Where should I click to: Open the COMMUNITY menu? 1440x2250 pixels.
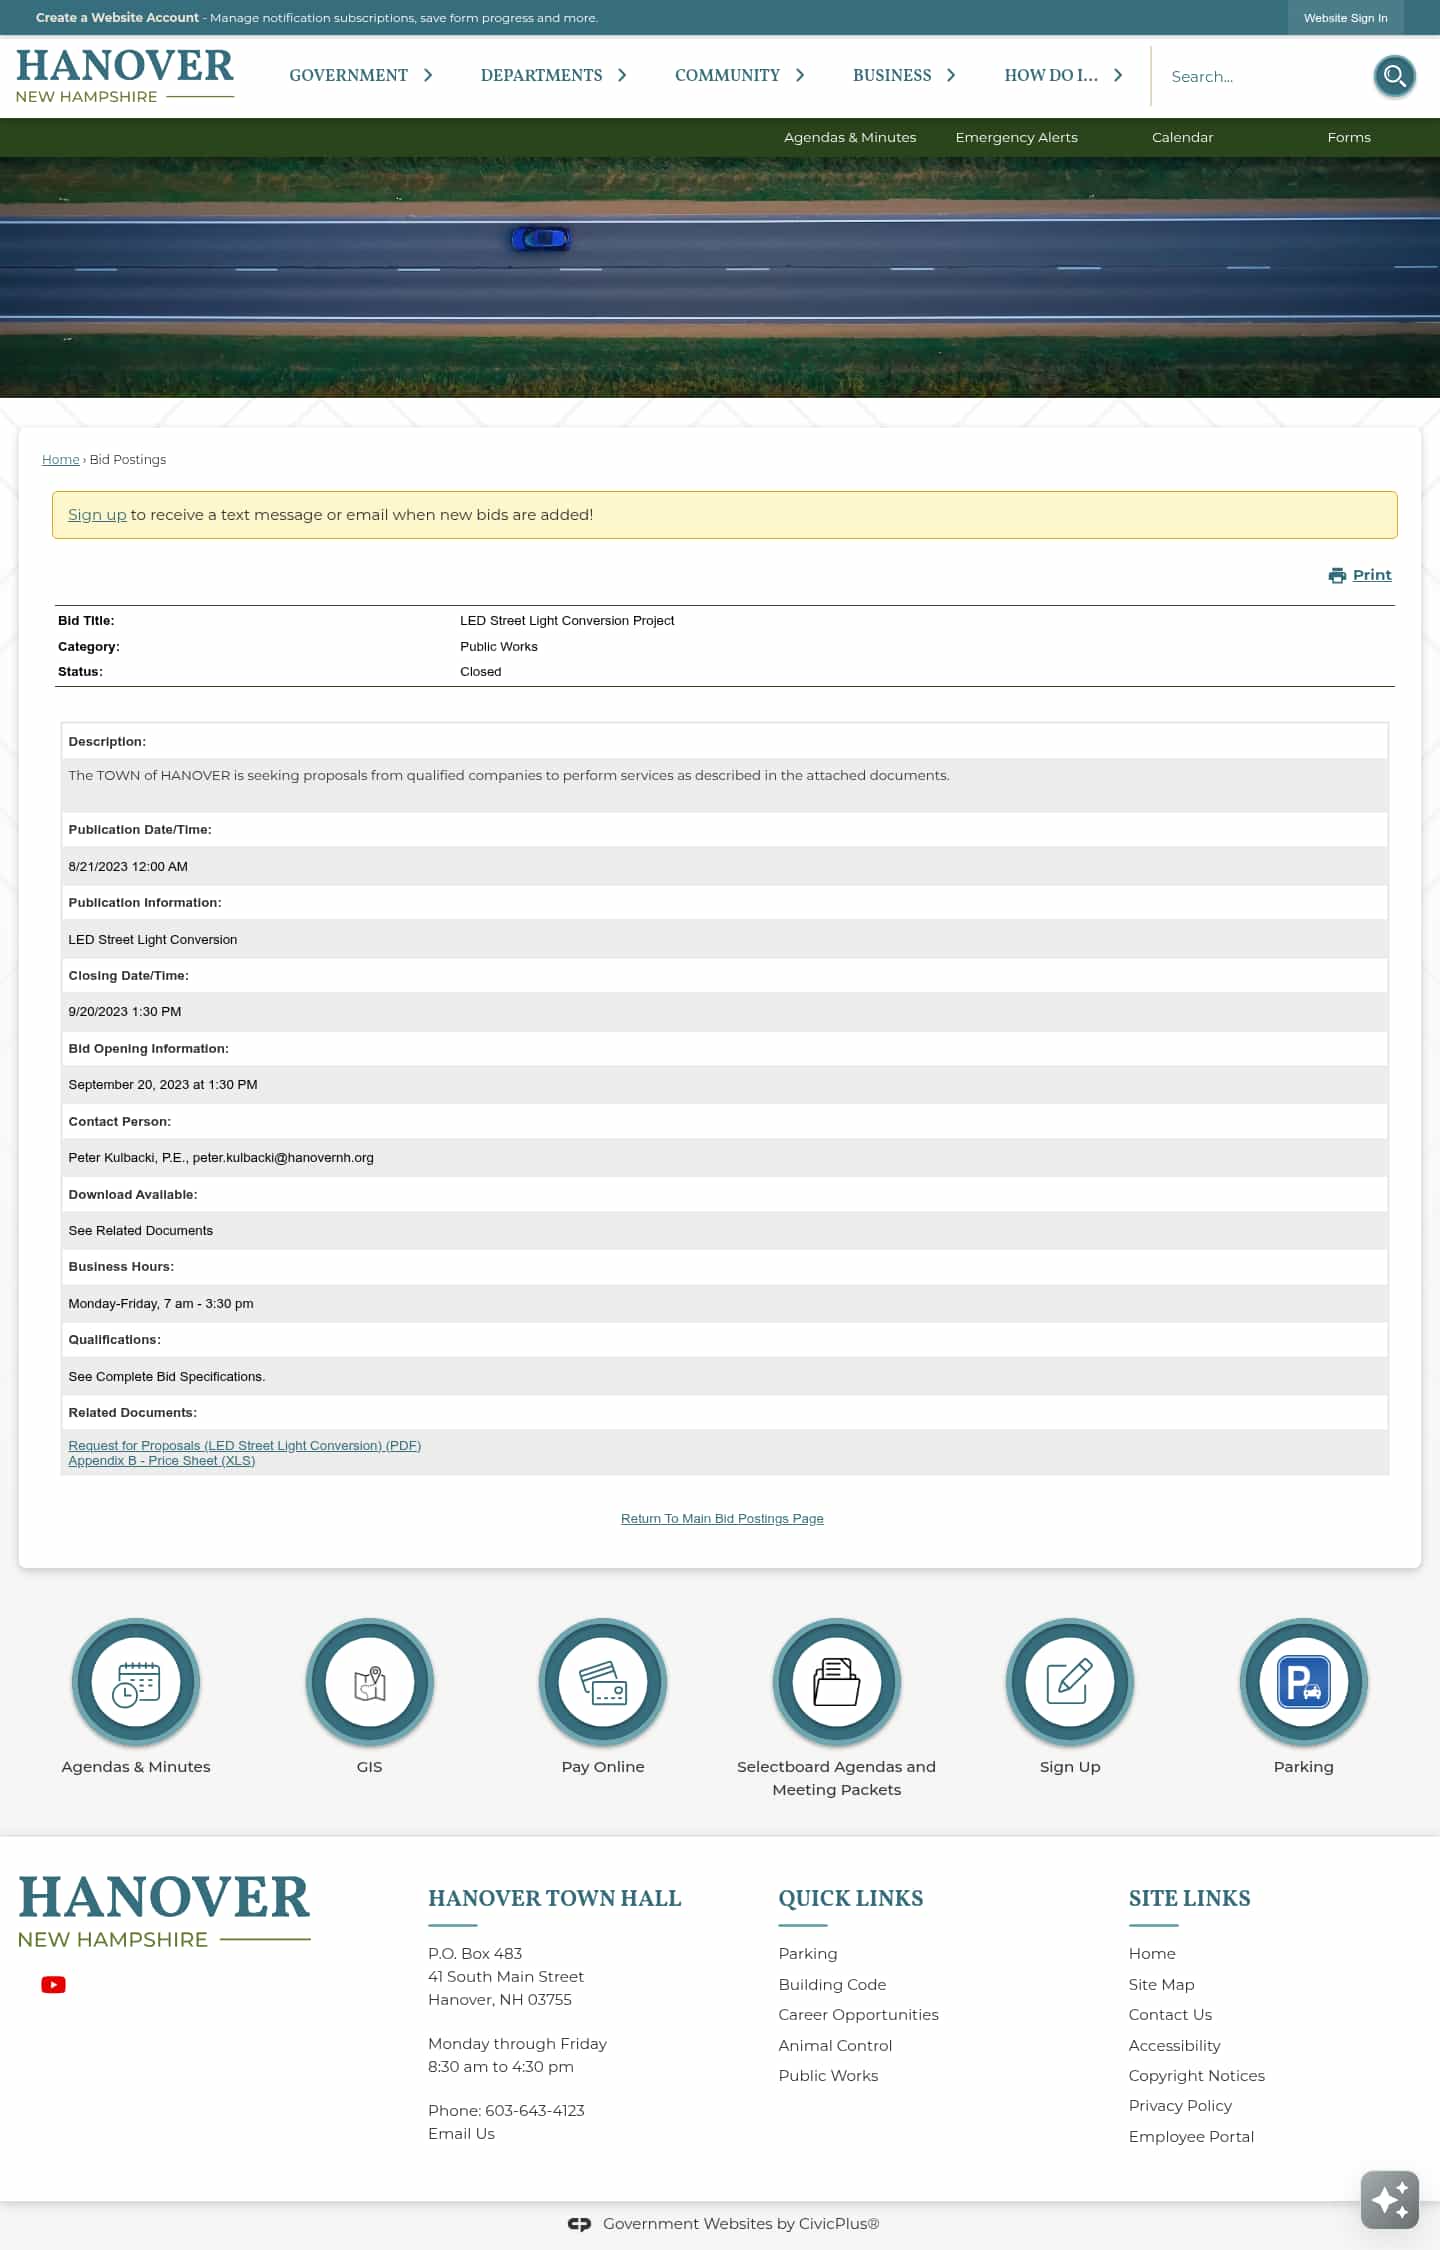click(x=727, y=75)
